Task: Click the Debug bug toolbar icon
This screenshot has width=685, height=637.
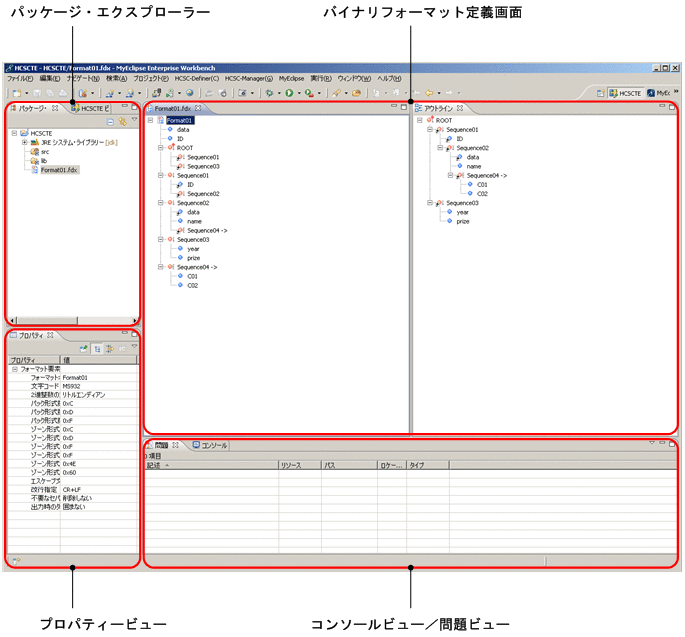Action: pos(269,93)
